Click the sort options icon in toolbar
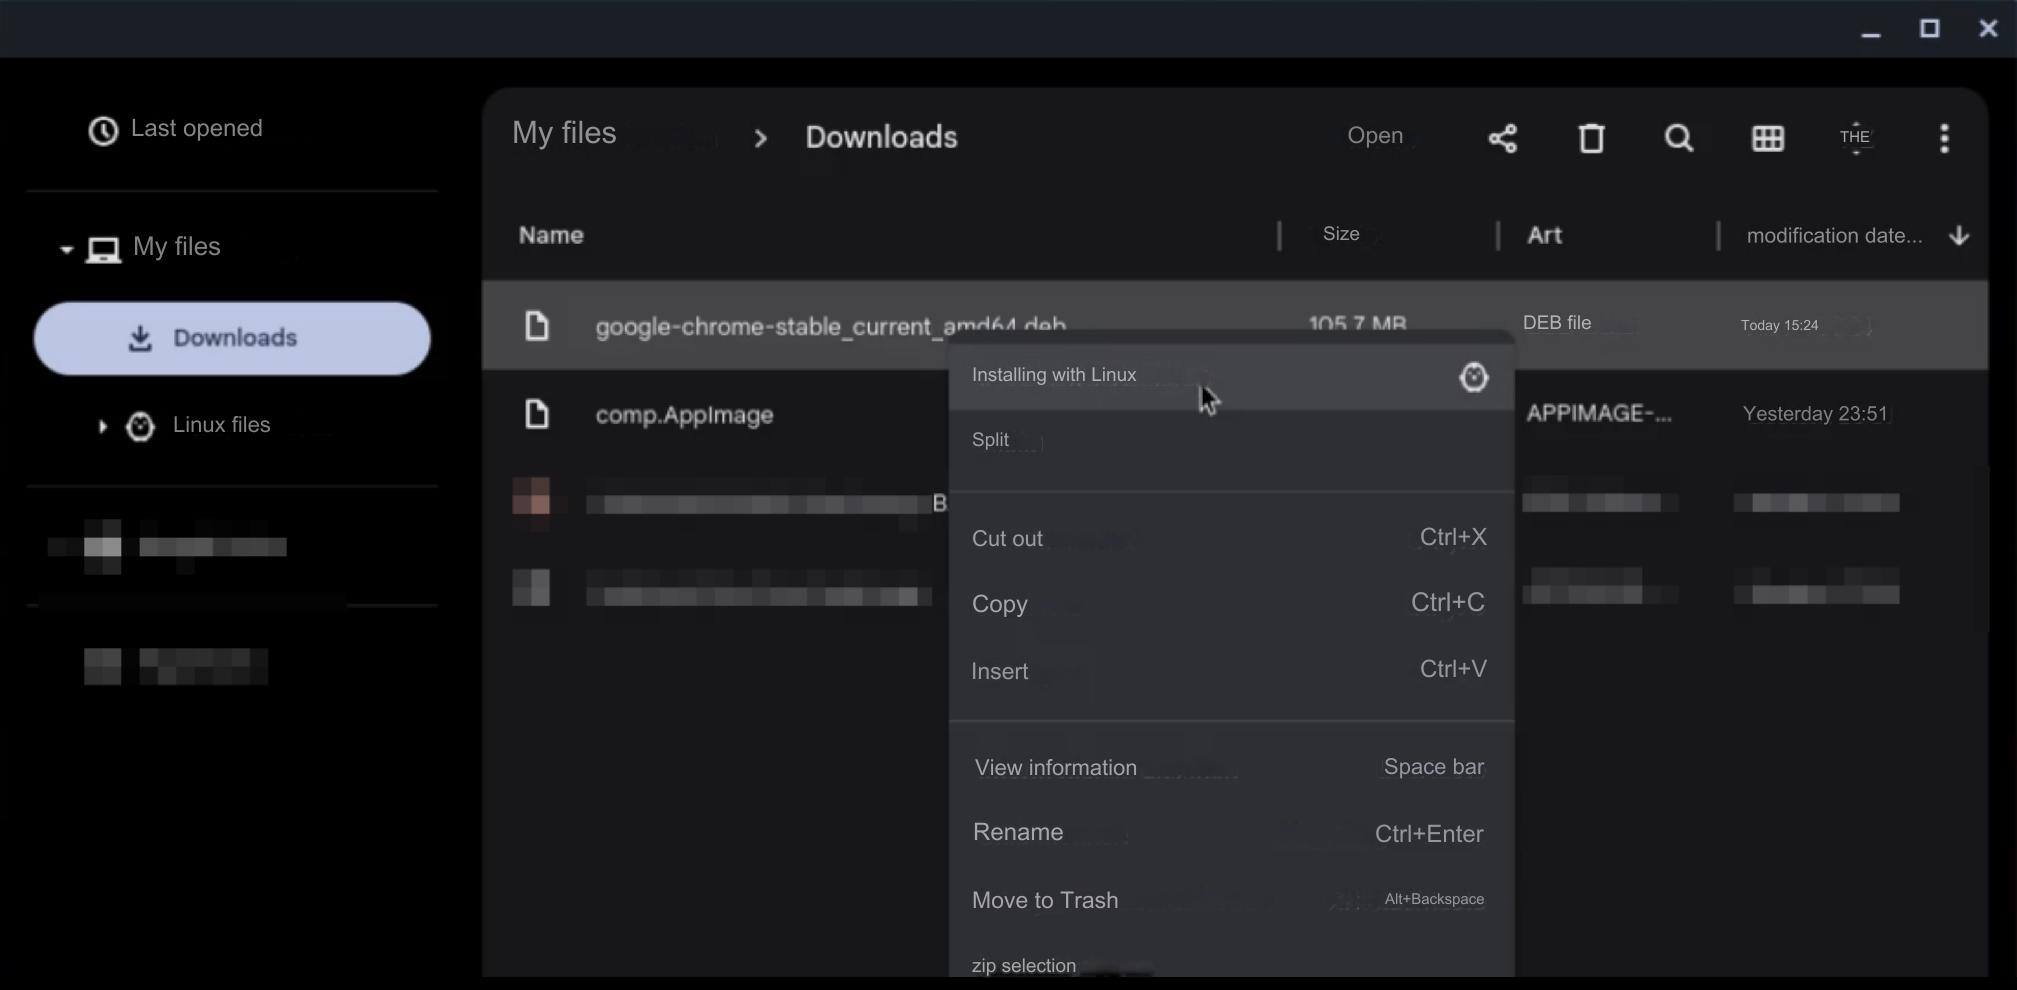 pyautogui.click(x=1855, y=138)
